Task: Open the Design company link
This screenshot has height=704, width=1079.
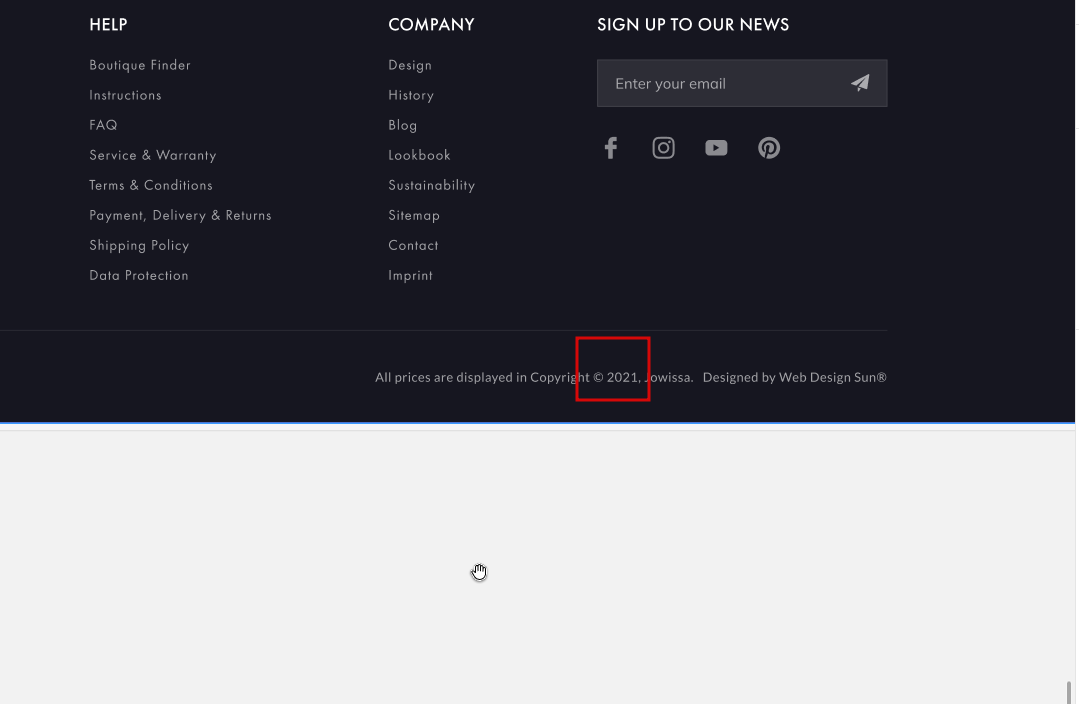Action: coord(410,65)
